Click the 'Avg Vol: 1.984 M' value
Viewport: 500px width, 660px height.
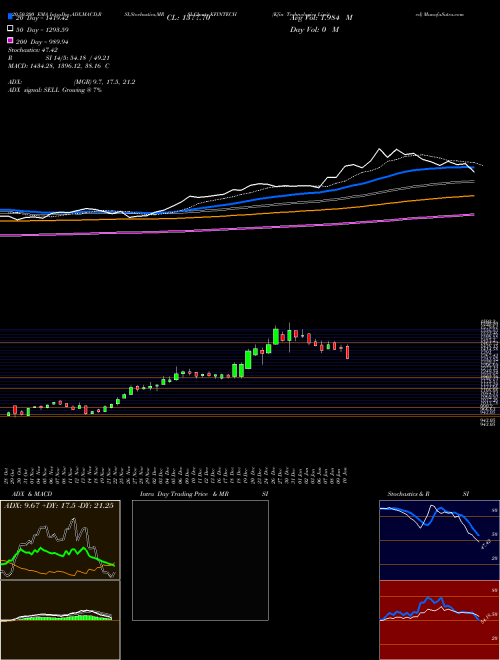pyautogui.click(x=321, y=18)
